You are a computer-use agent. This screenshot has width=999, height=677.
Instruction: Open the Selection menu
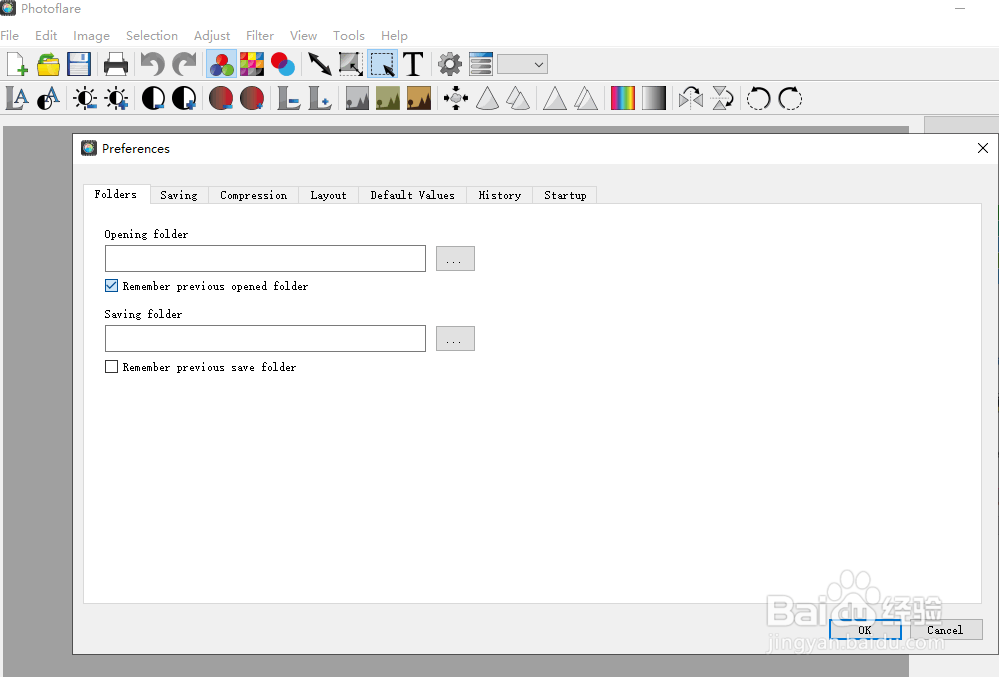coord(152,36)
